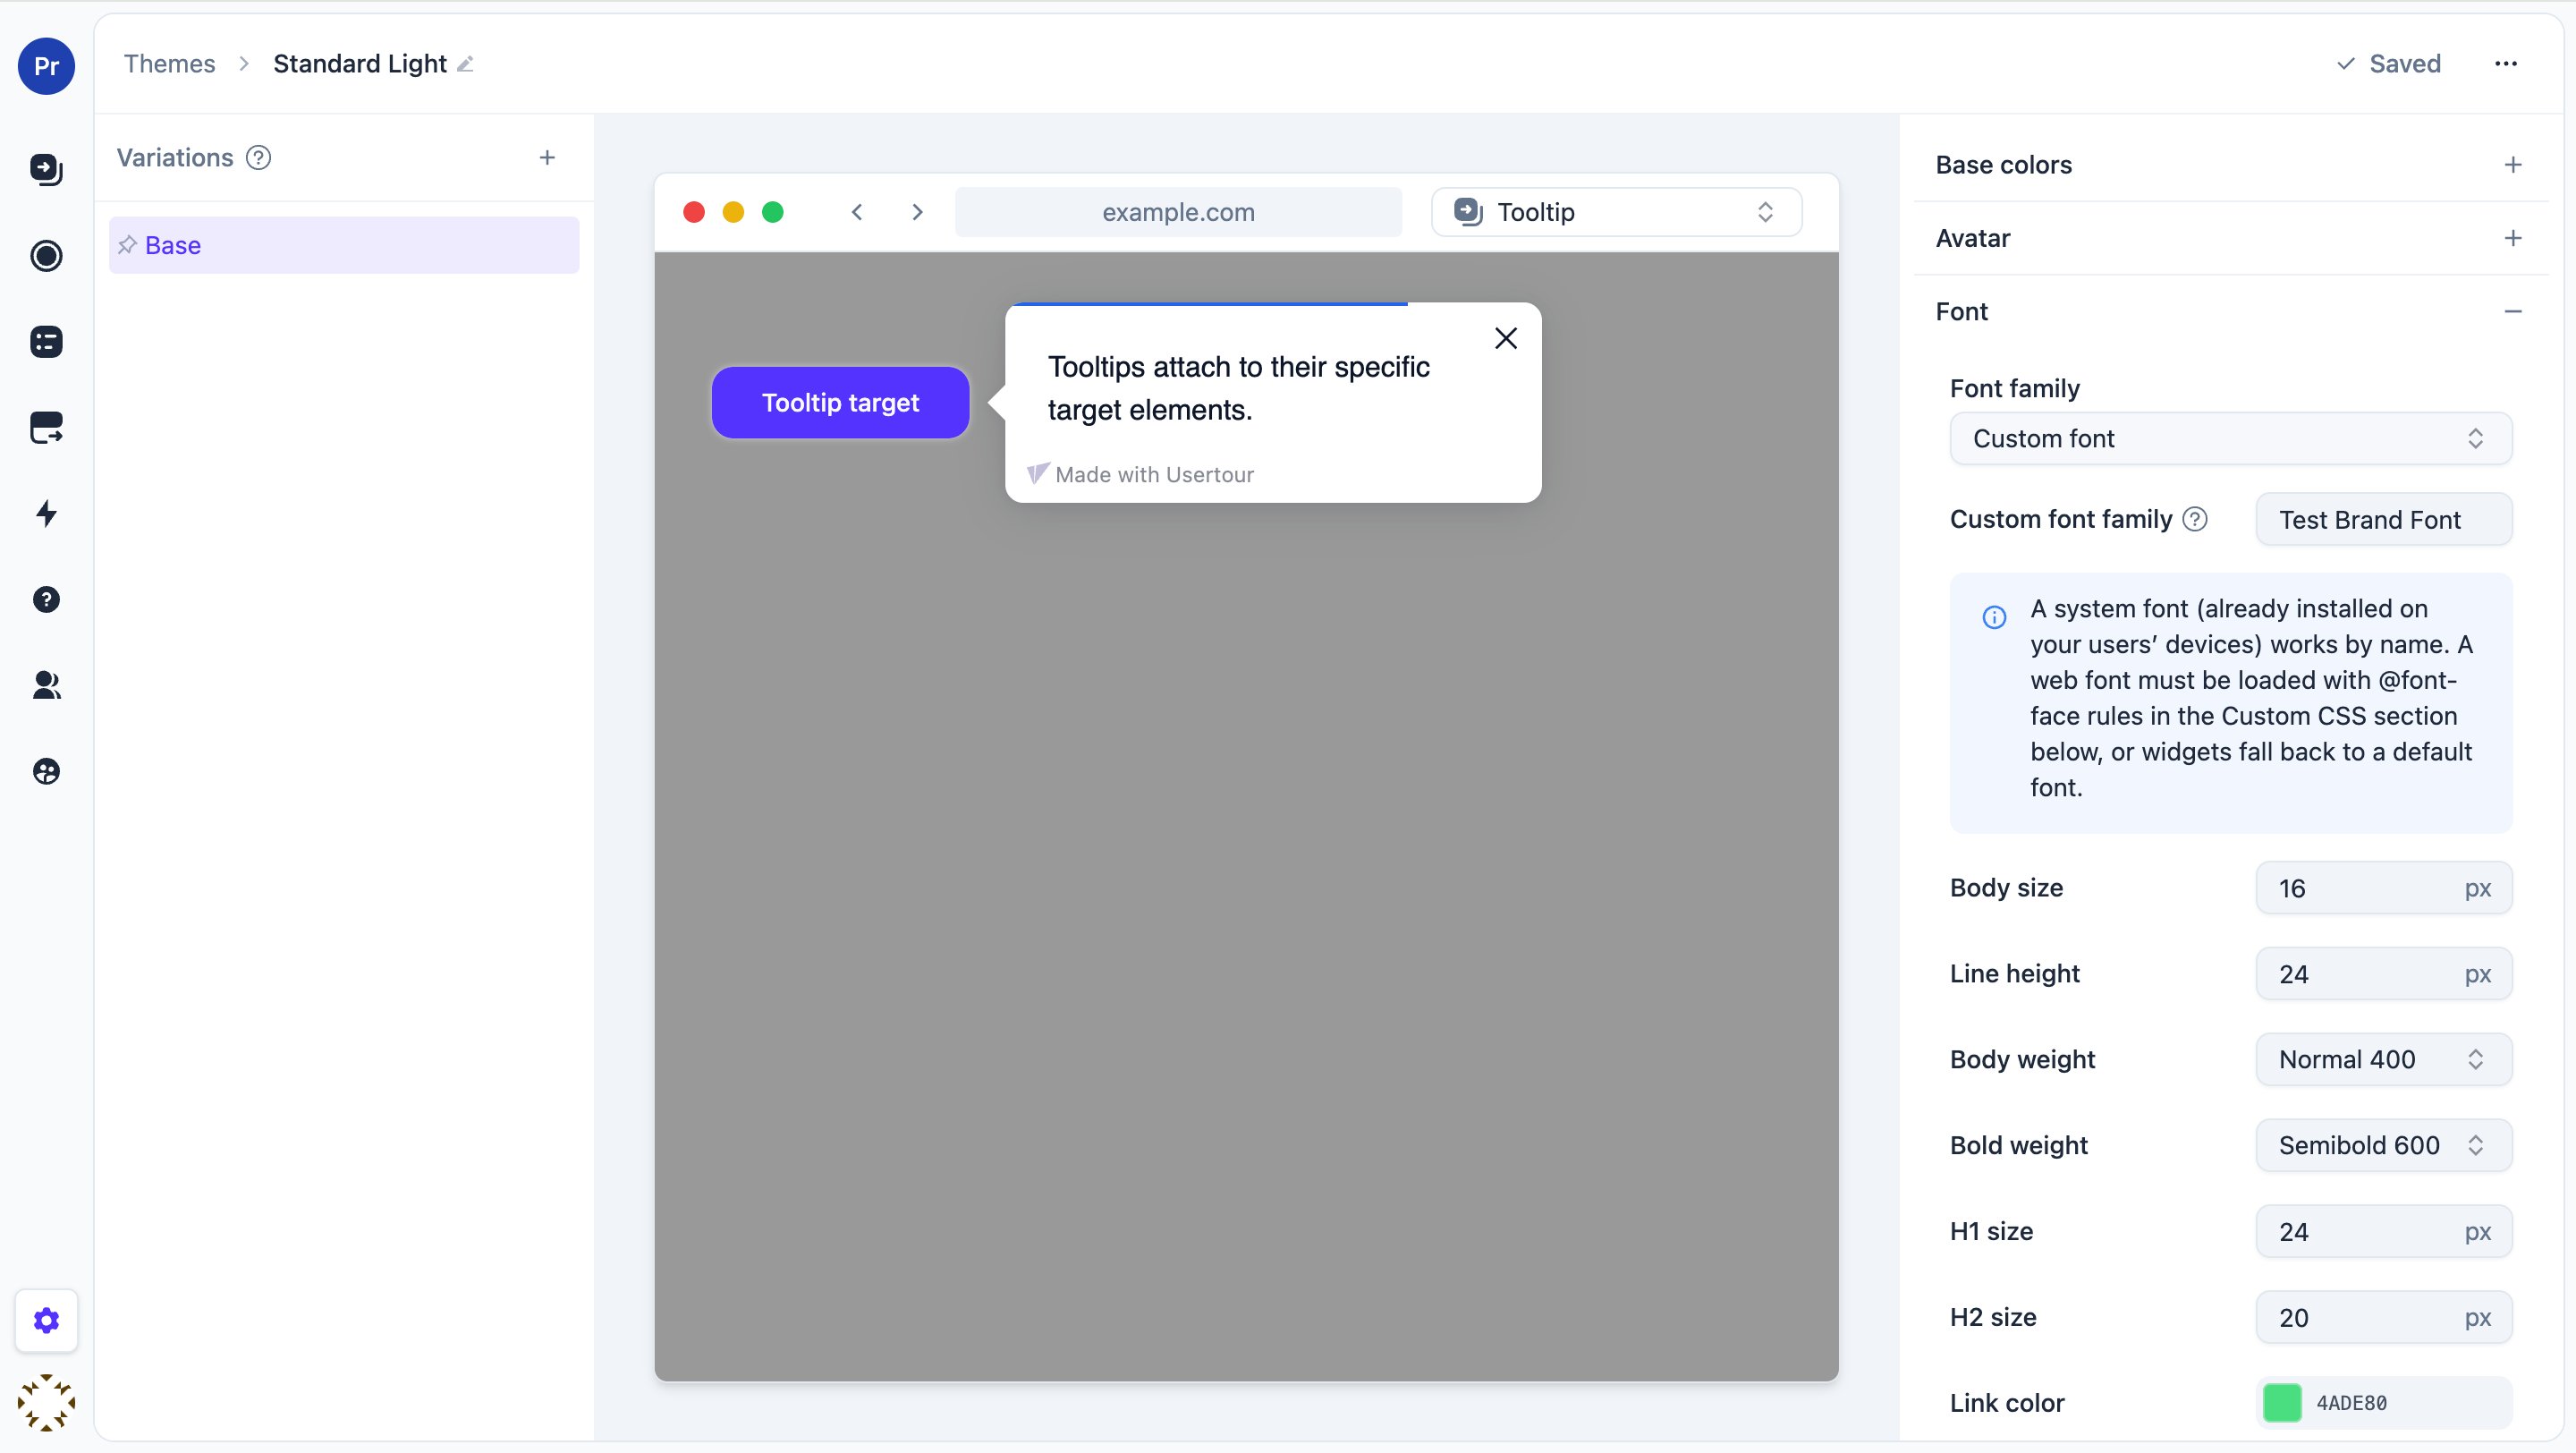Open the Font family Custom font dropdown
2576x1453 pixels.
(2231, 438)
